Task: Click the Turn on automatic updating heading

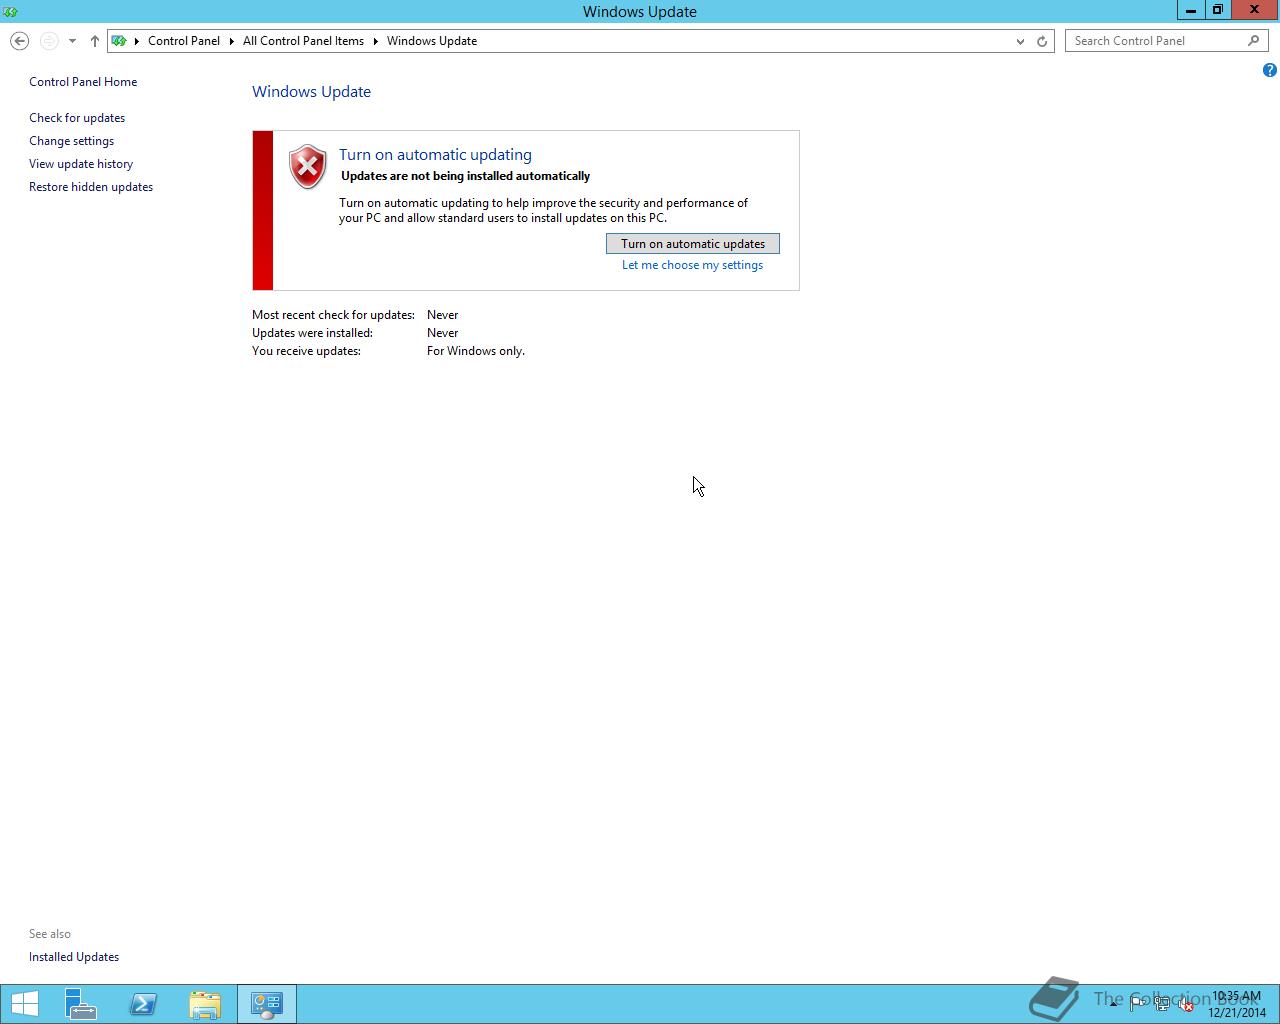Action: point(435,155)
